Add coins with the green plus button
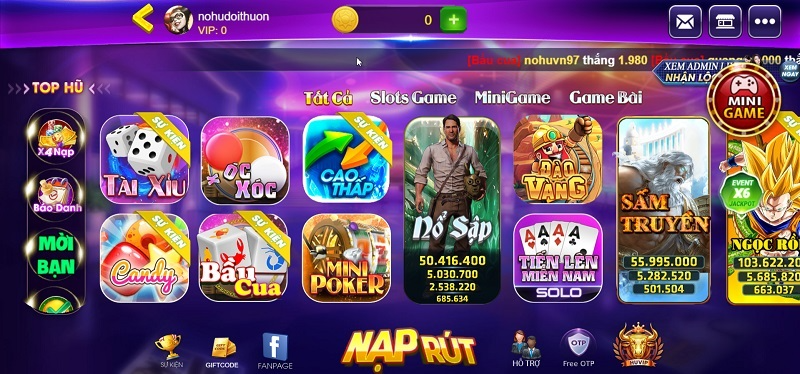Image resolution: width=800 pixels, height=374 pixels. [x=453, y=20]
